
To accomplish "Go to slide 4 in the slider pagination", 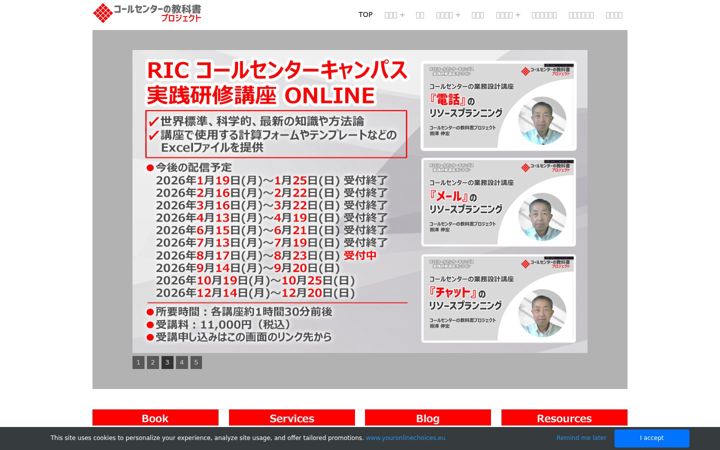I will click(182, 362).
